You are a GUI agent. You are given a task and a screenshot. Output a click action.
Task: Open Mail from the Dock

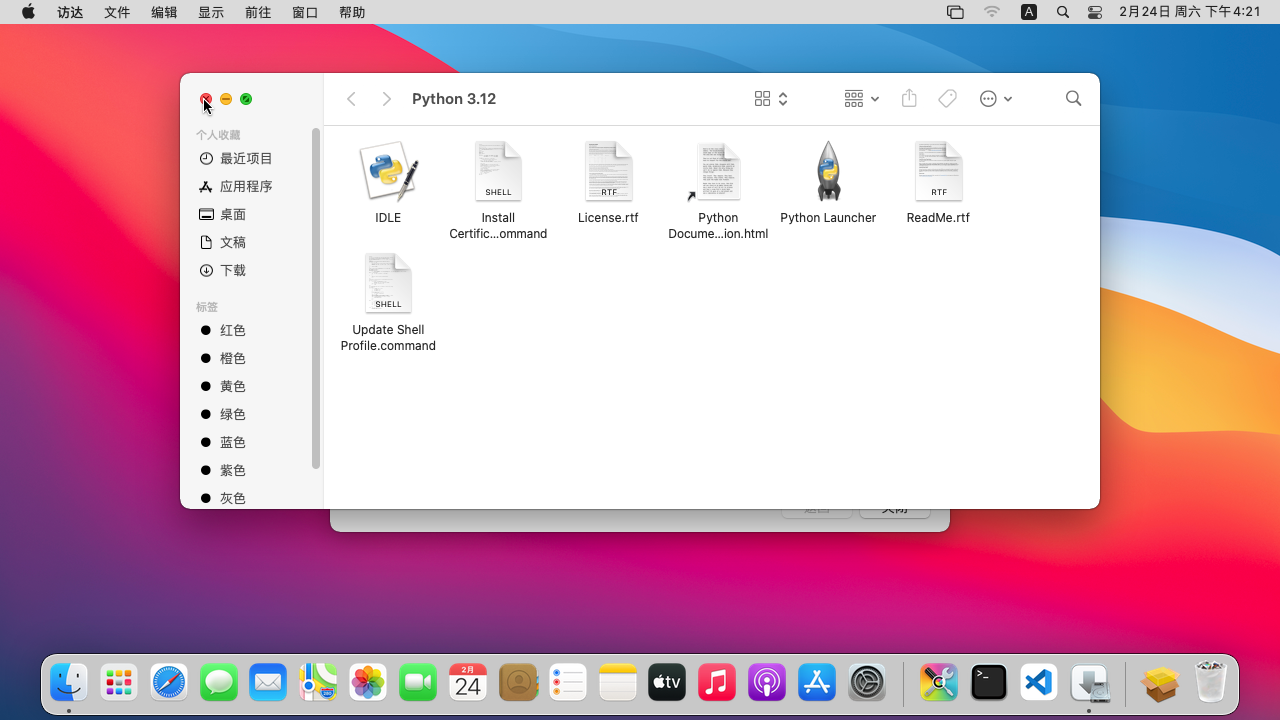(268, 683)
